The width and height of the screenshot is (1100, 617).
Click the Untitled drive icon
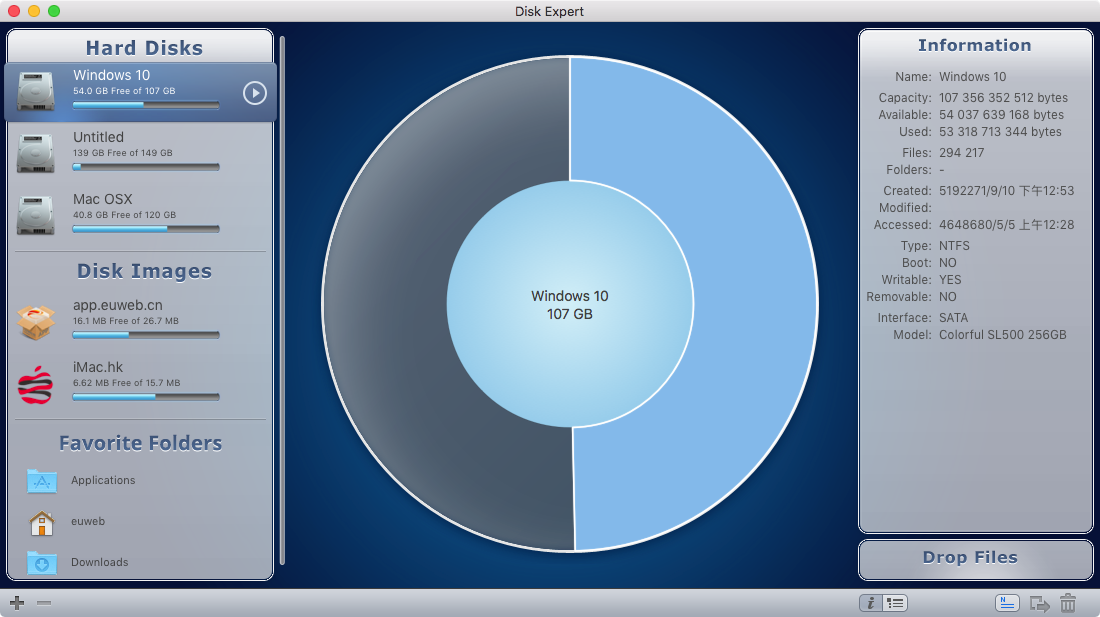[36, 153]
